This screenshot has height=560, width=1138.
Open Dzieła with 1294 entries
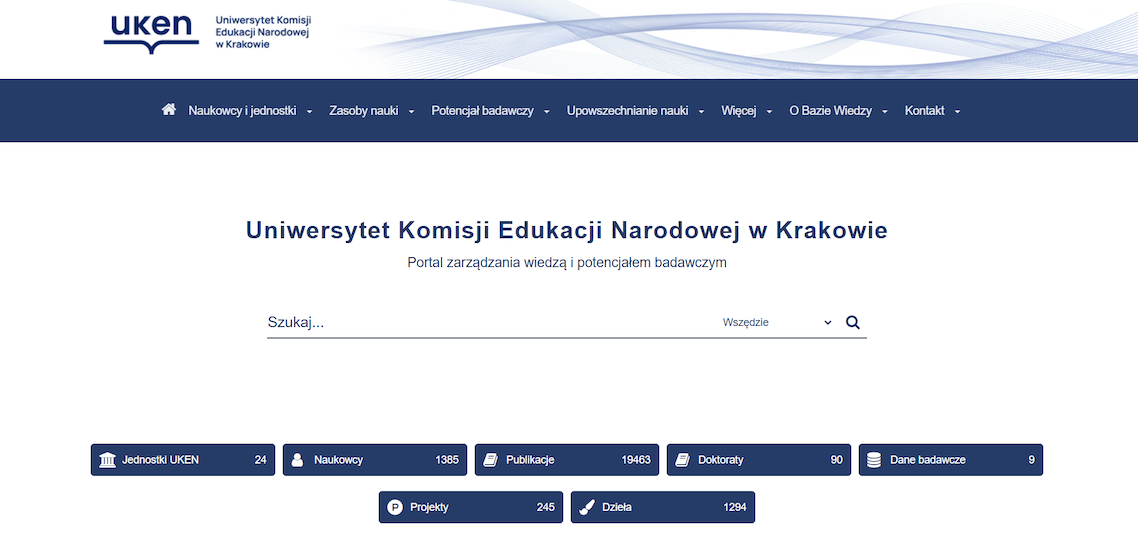pyautogui.click(x=663, y=507)
